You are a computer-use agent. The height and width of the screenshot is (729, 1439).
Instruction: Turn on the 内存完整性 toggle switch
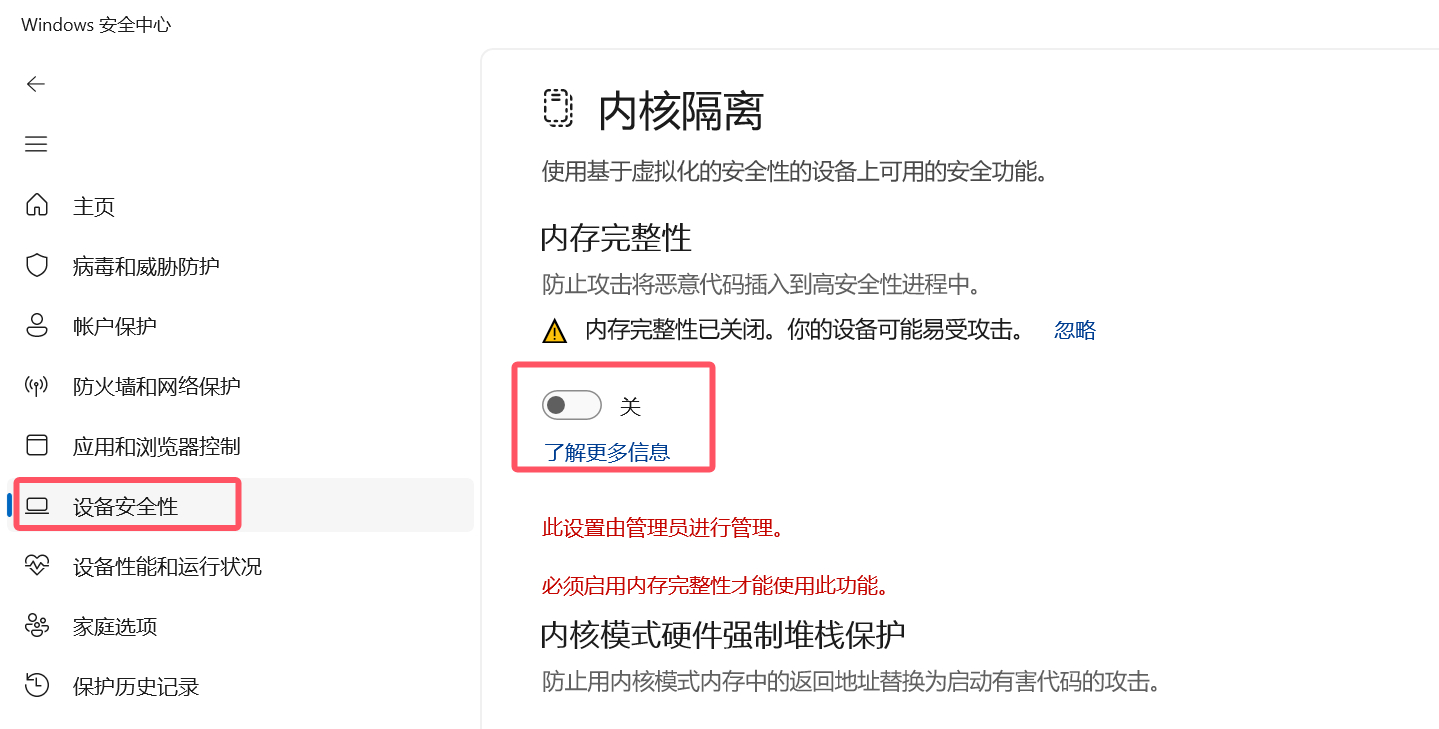tap(572, 405)
